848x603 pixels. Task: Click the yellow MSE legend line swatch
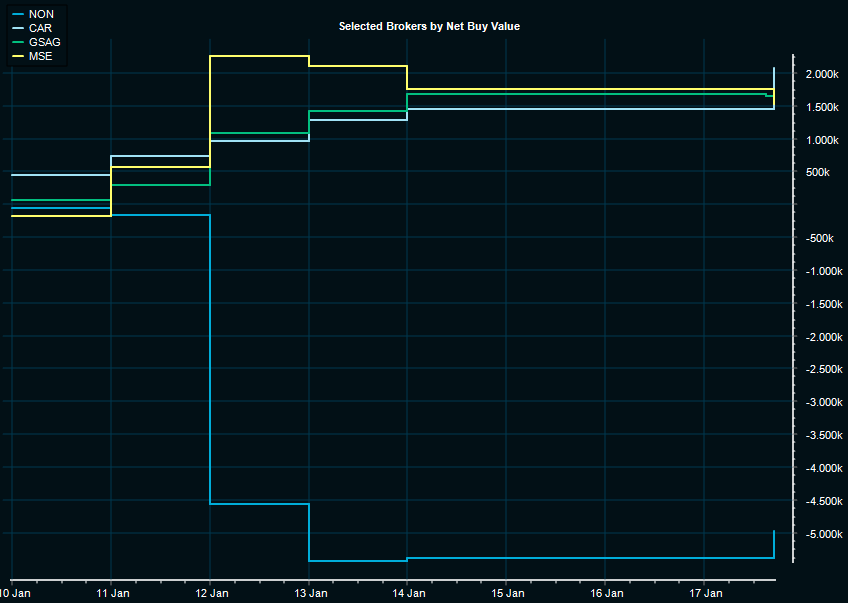17,56
